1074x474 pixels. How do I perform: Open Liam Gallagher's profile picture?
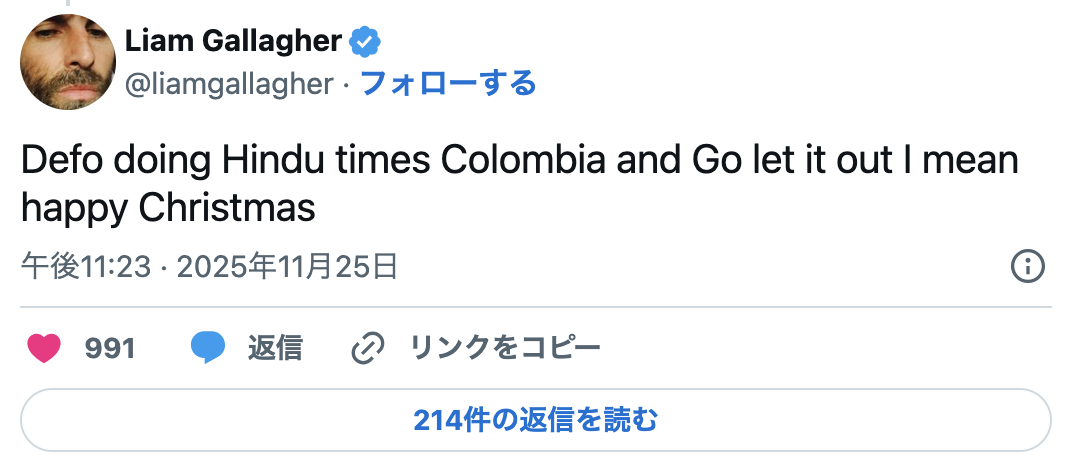pyautogui.click(x=68, y=62)
